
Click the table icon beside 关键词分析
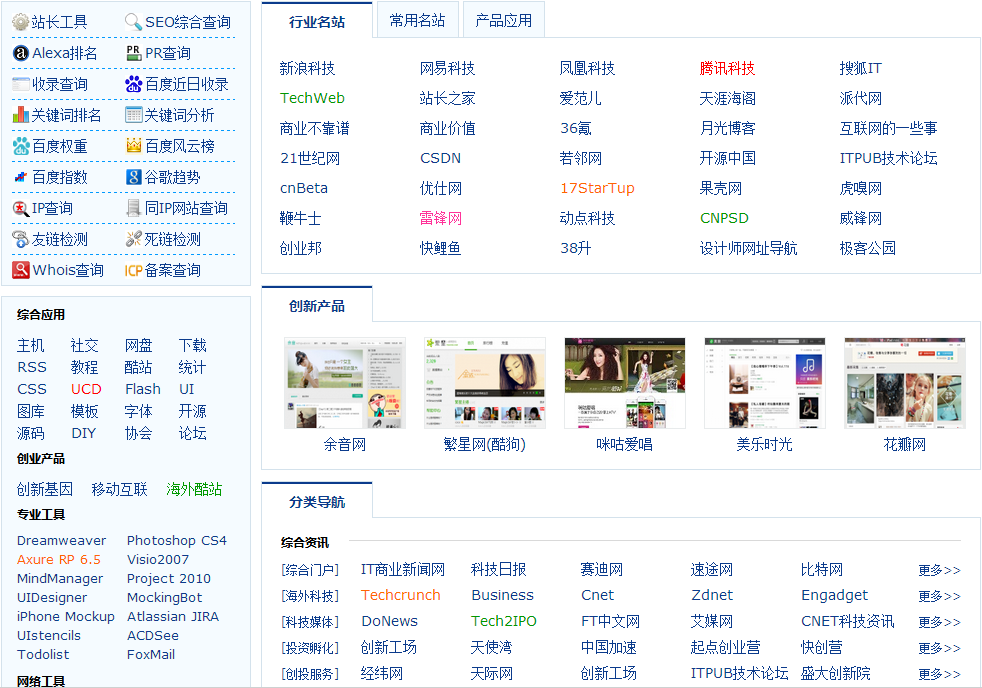[x=133, y=115]
